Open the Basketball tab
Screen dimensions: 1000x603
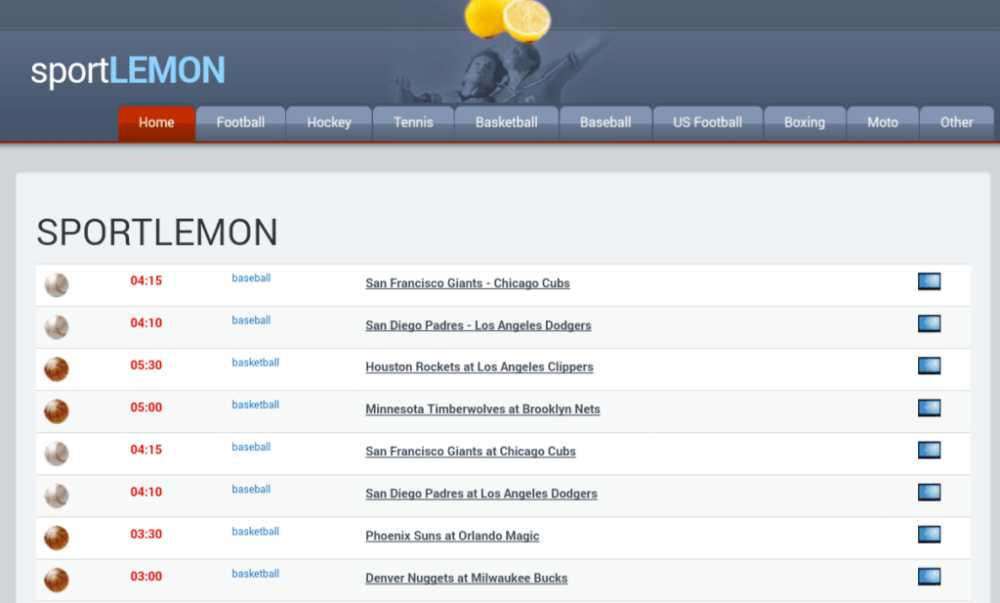coord(506,122)
